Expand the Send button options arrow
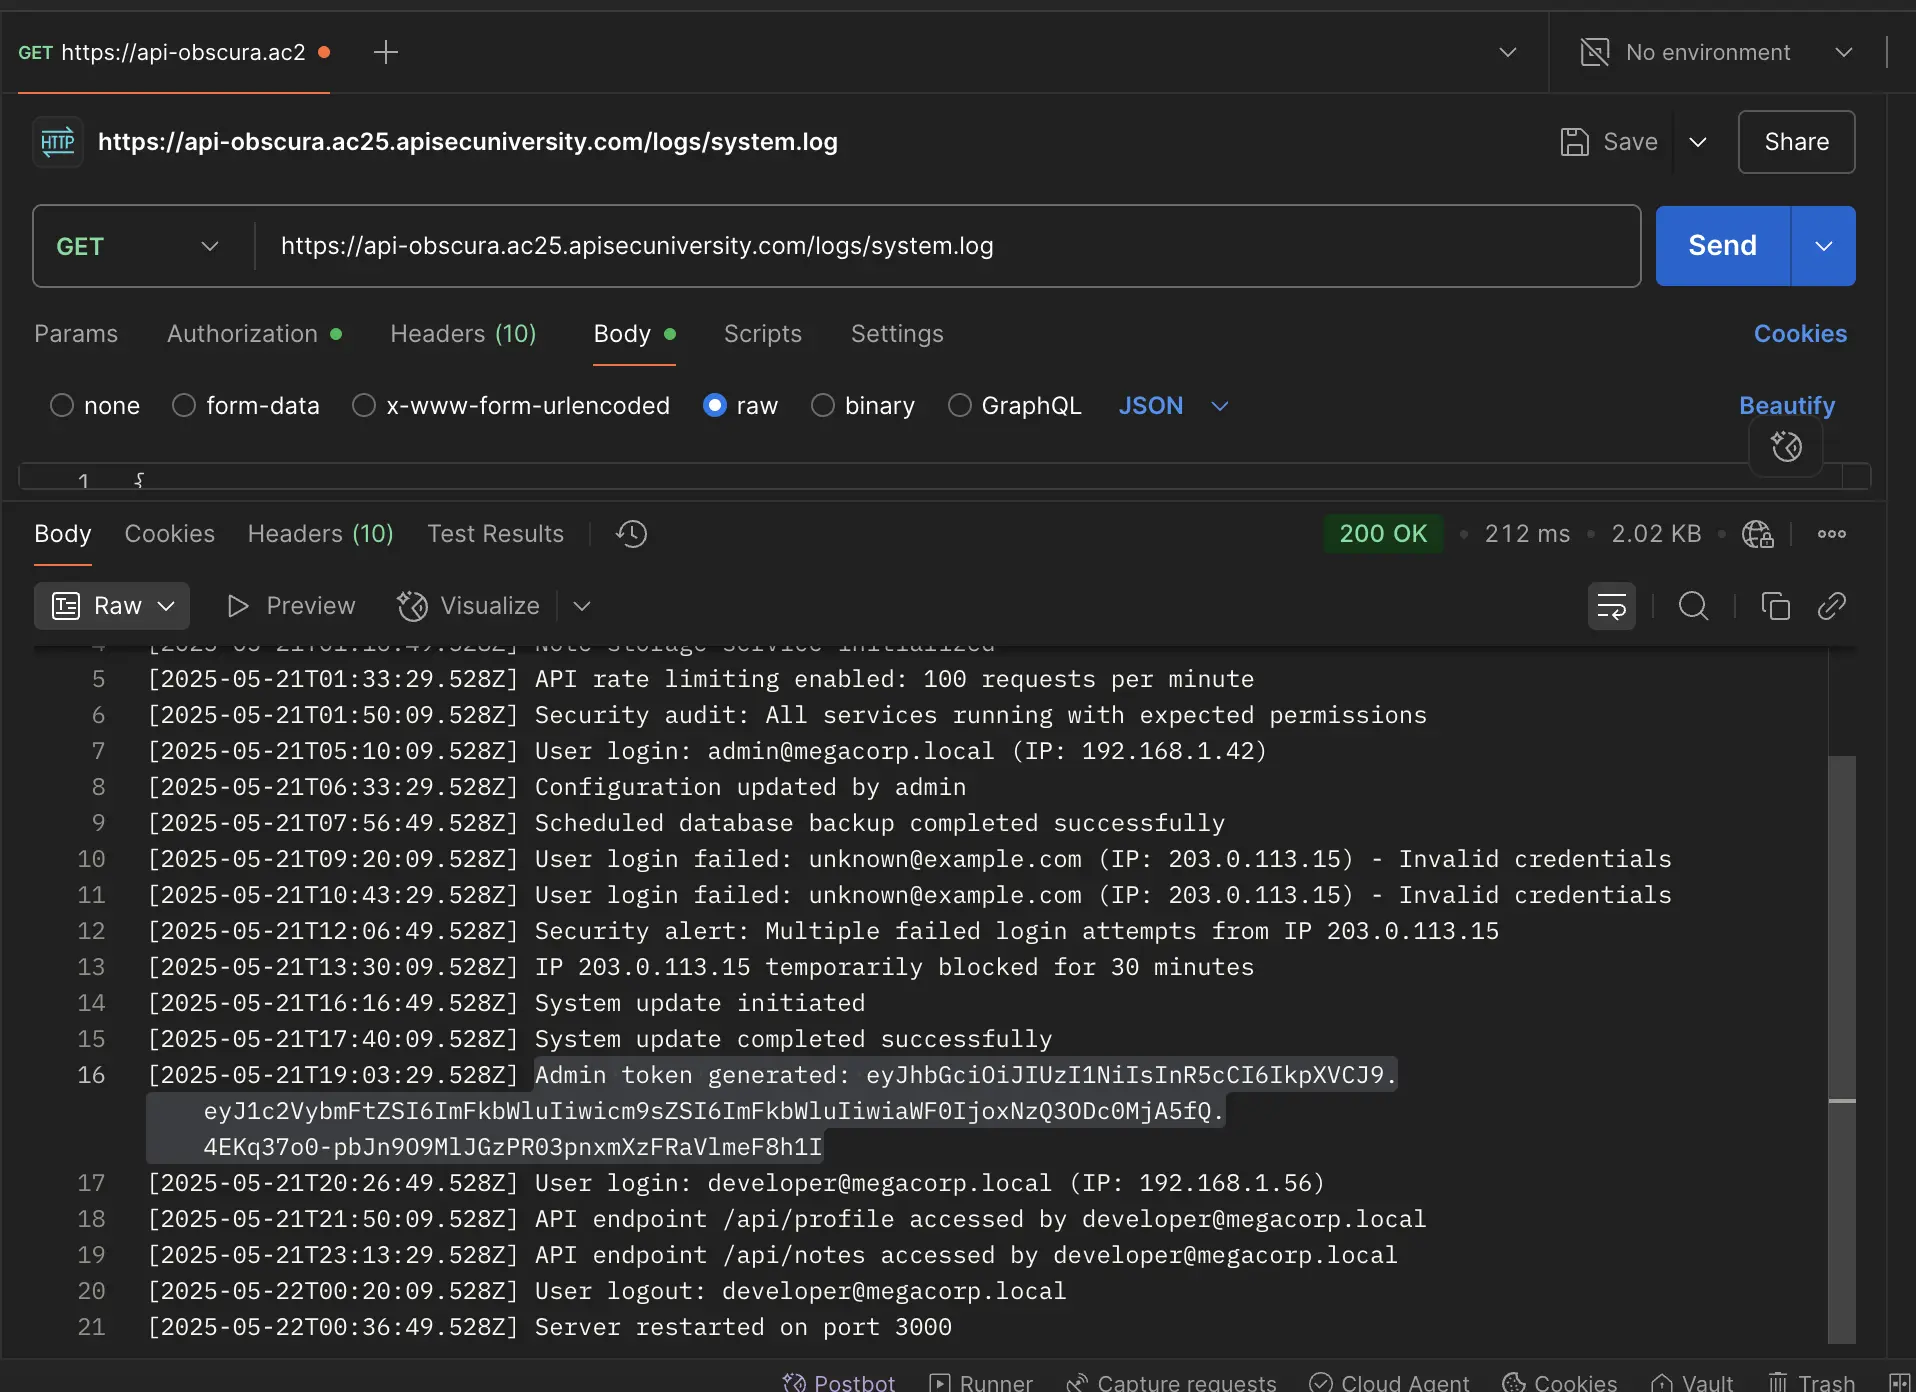 (1823, 246)
